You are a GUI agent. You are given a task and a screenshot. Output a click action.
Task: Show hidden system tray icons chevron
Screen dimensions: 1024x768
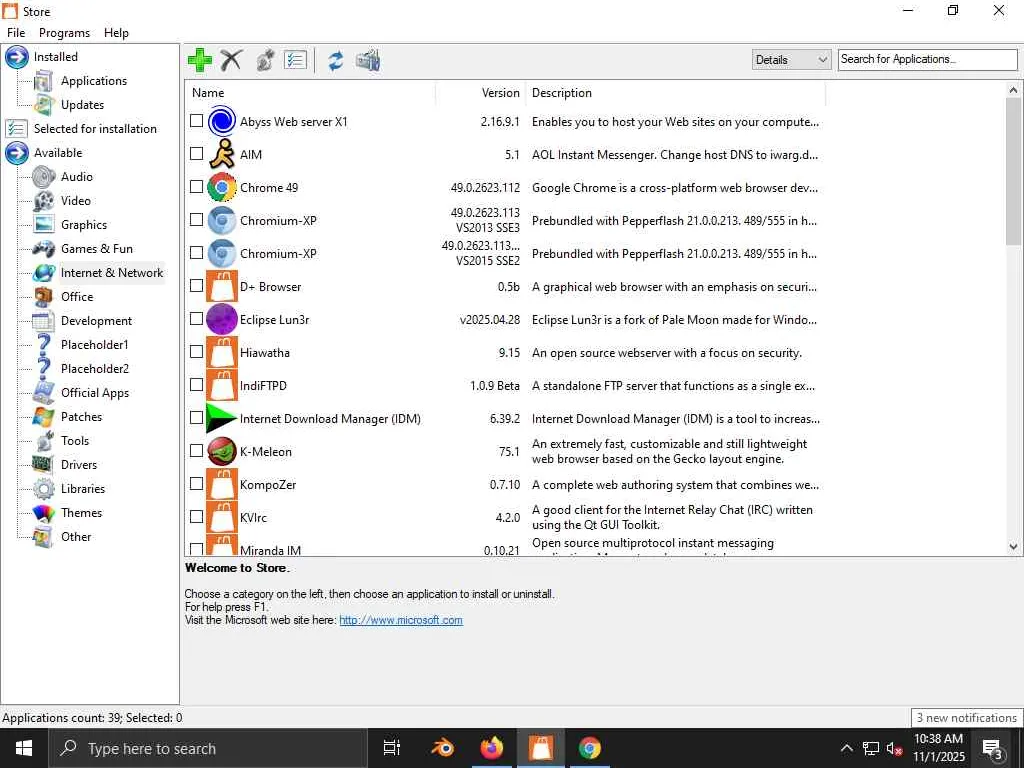click(x=846, y=748)
